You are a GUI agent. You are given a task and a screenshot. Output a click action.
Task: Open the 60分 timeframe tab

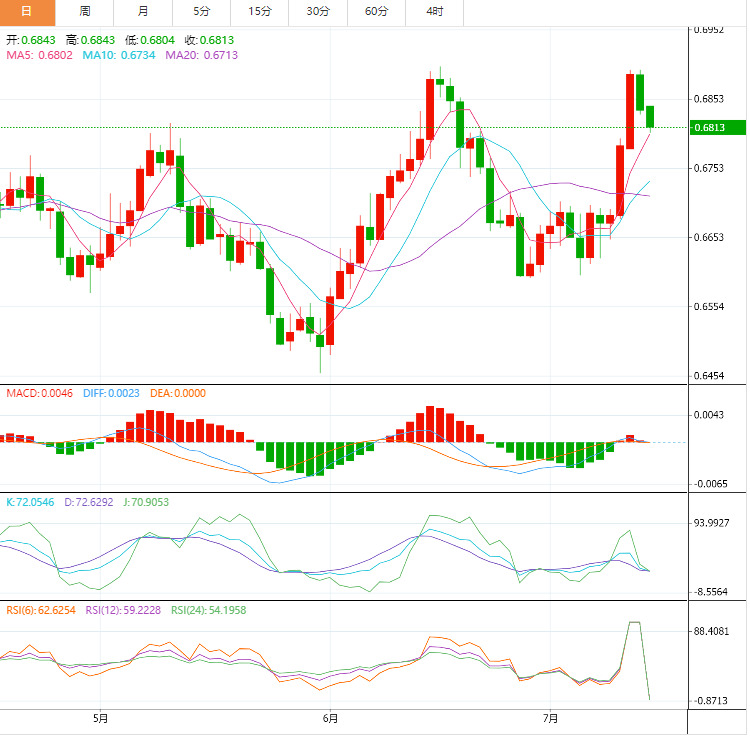[x=377, y=12]
